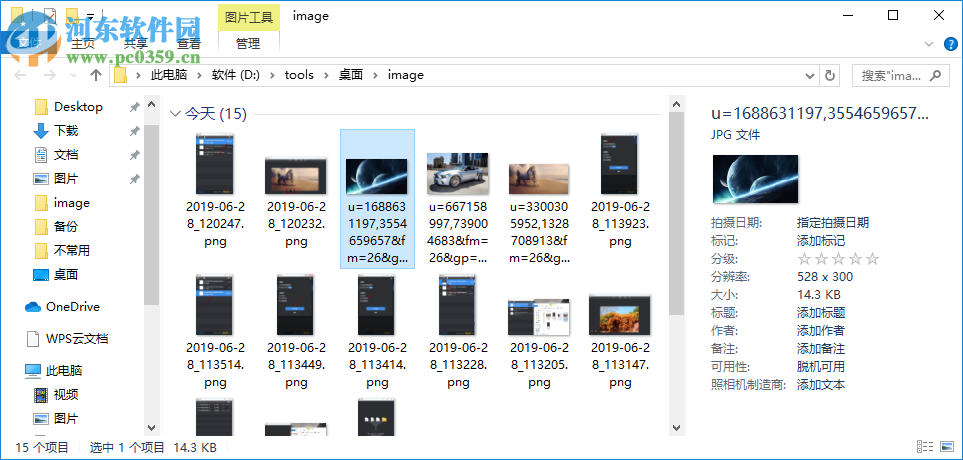Open recent locations dropdown arrow
963x460 pixels.
point(74,76)
